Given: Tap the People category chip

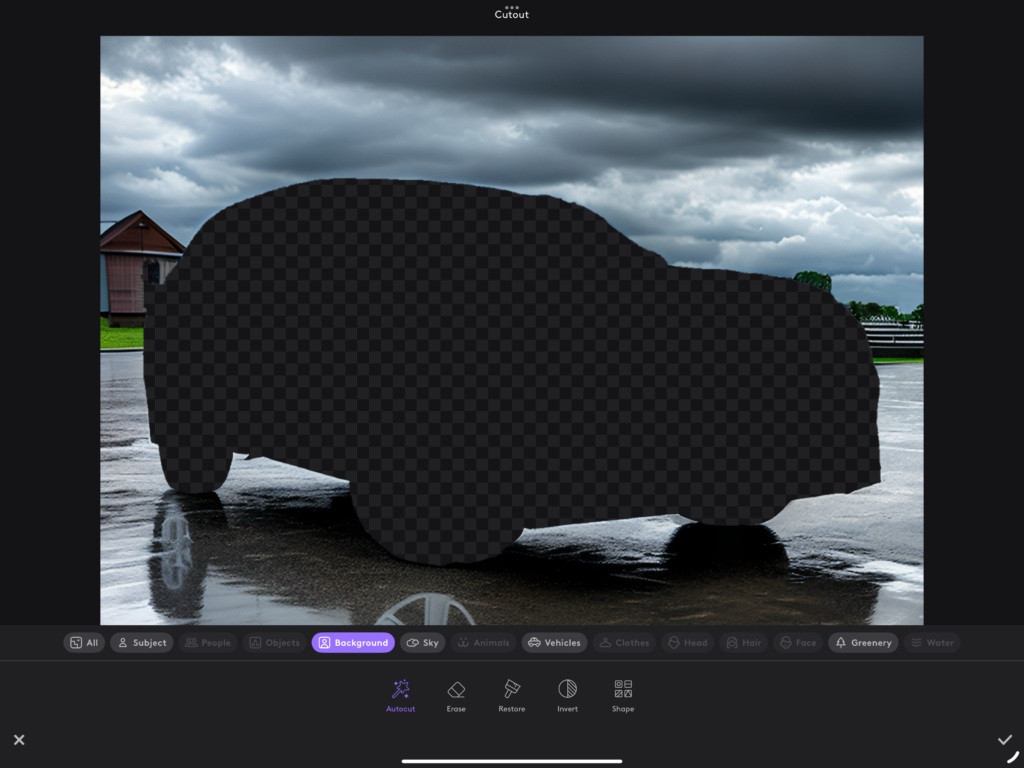Looking at the screenshot, I should tap(207, 643).
